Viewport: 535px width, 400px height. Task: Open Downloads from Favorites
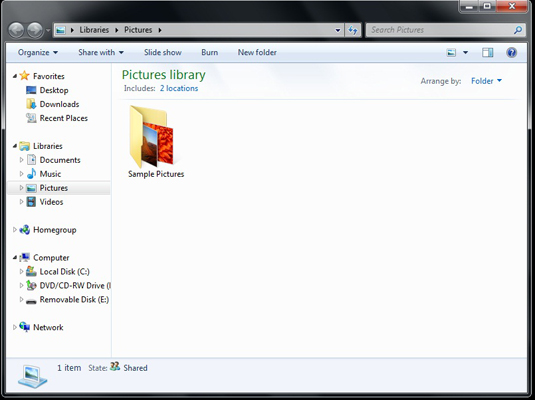[59, 104]
